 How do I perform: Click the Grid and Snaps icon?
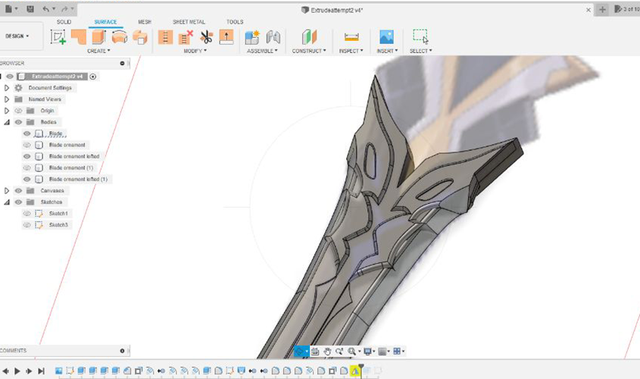(382, 351)
